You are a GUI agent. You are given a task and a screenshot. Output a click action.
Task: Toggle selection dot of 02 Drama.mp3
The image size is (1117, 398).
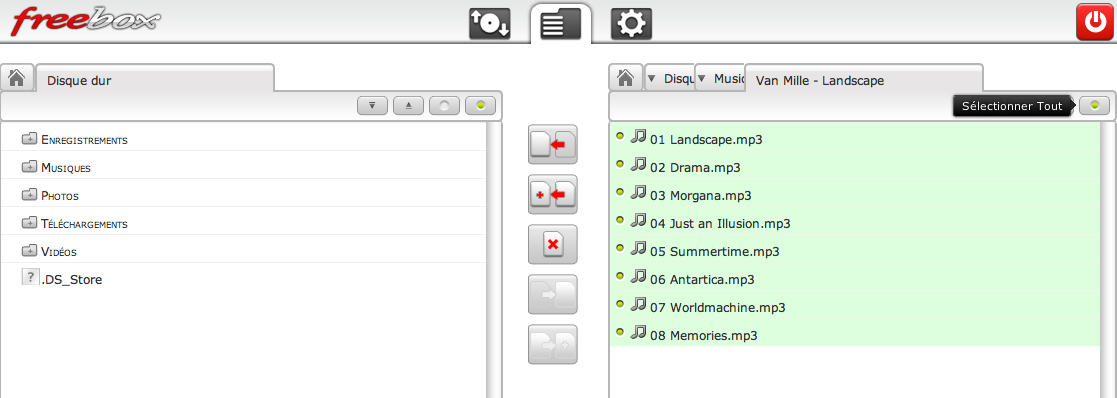620,164
